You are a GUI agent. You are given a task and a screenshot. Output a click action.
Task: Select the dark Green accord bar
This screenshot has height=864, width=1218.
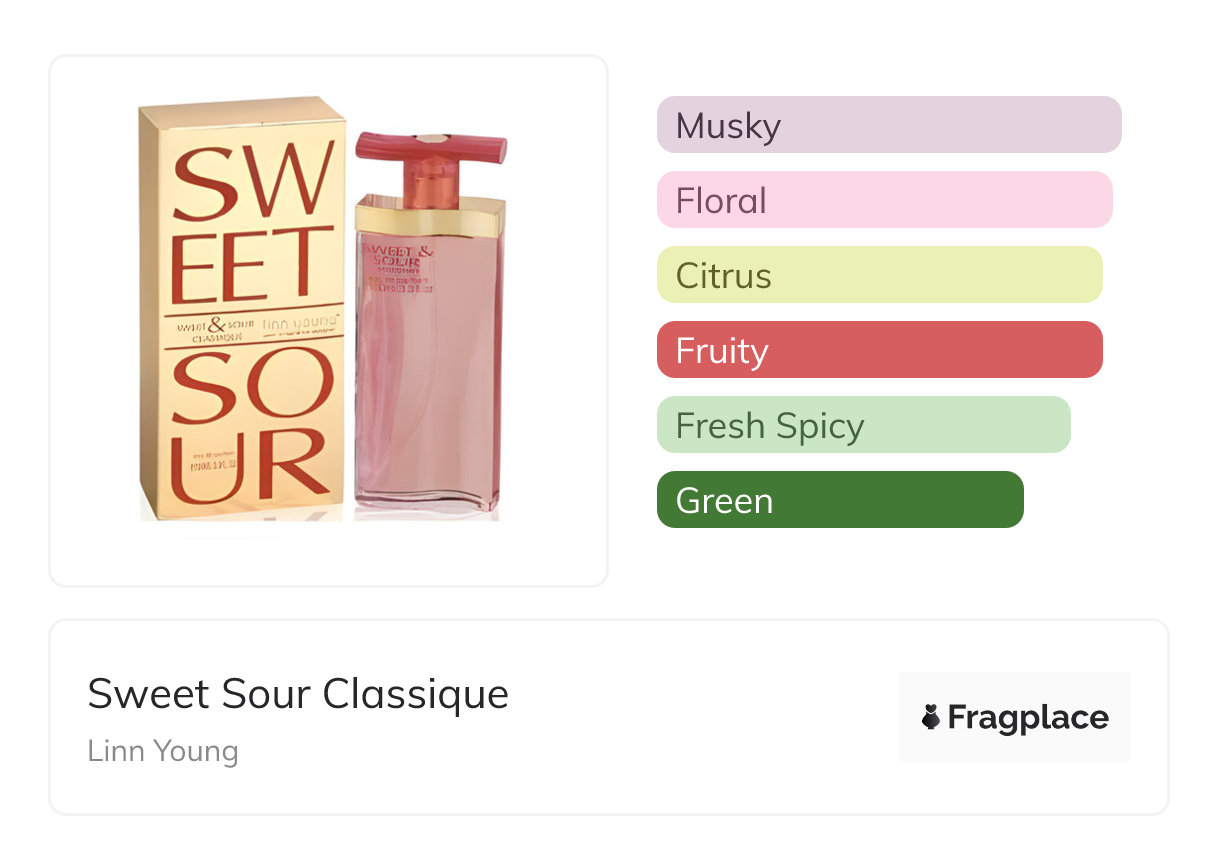[840, 500]
